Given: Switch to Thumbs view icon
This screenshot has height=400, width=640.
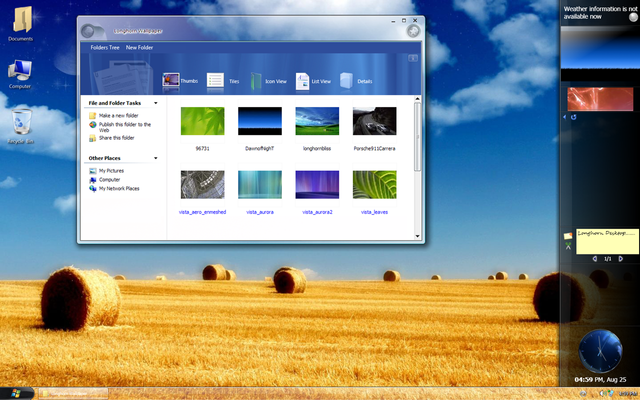Looking at the screenshot, I should pos(171,80).
